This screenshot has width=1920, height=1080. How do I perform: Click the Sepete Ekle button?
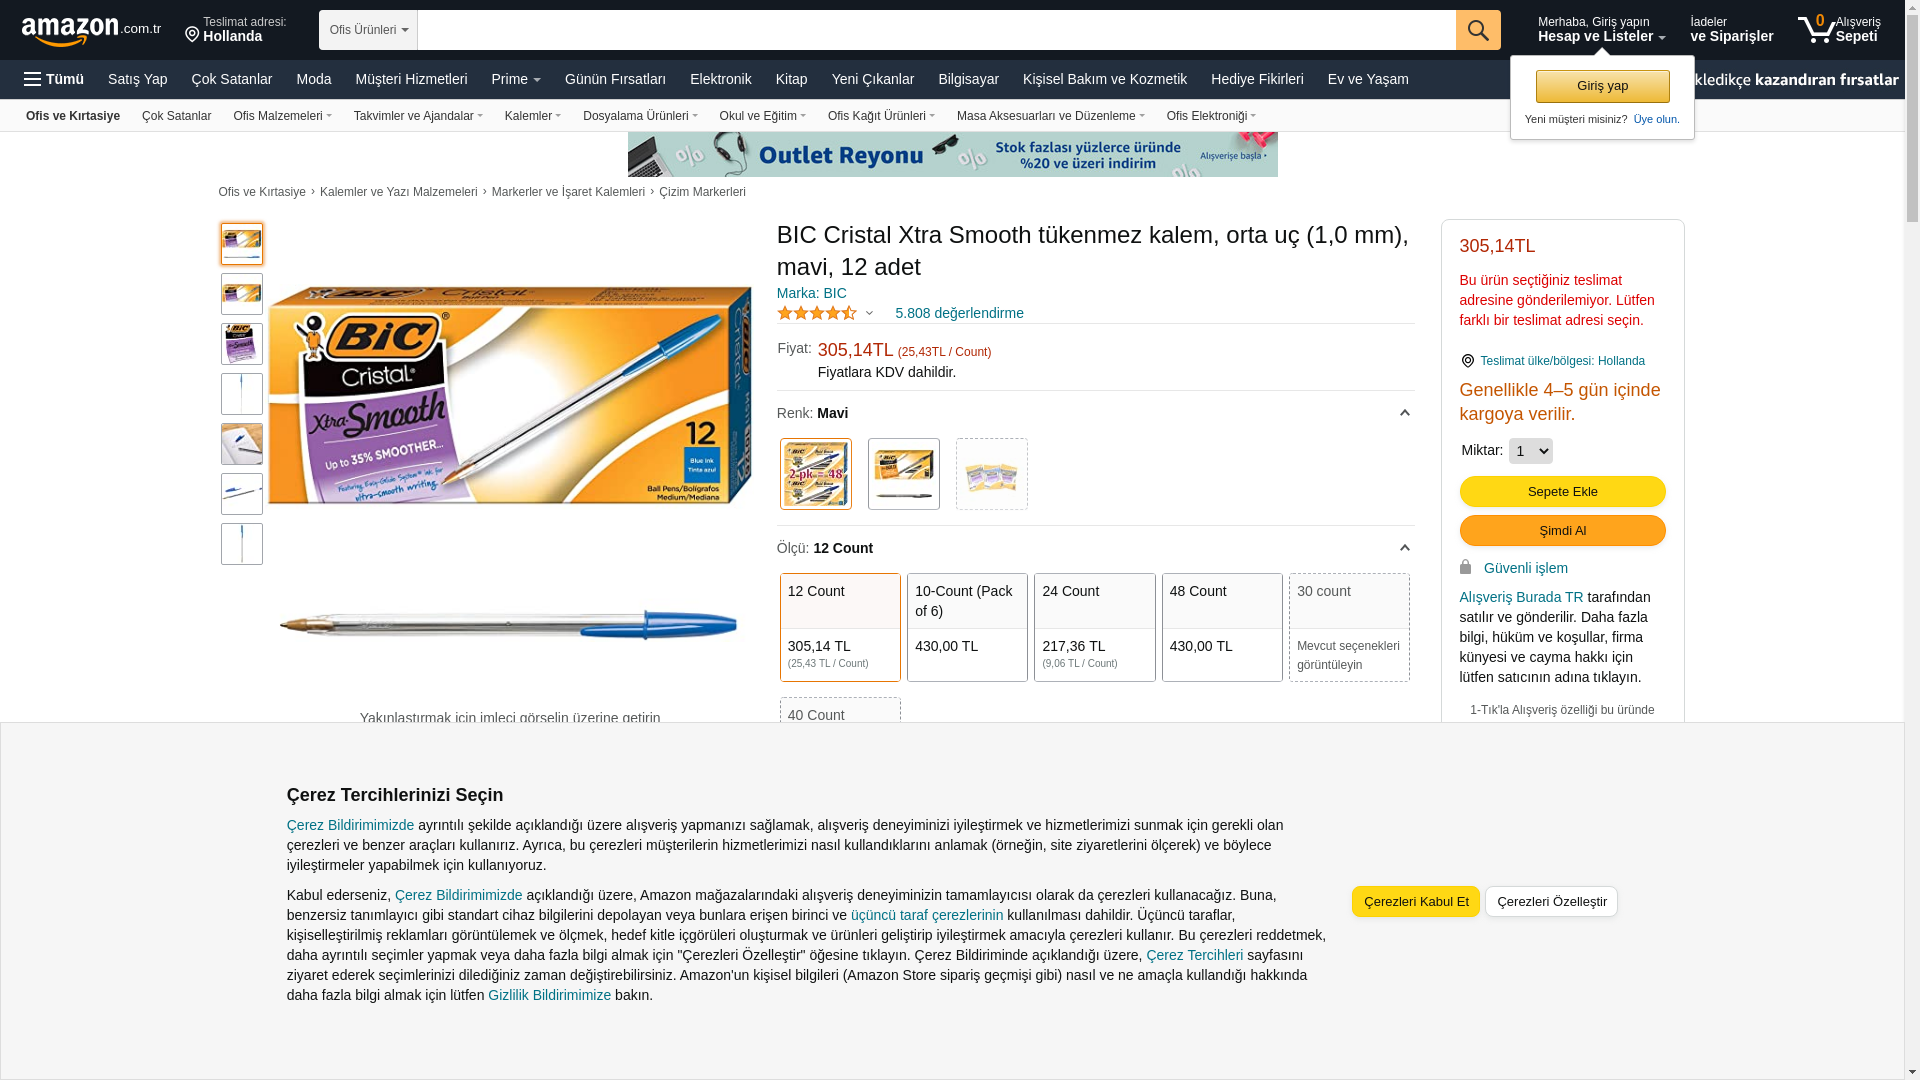(x=1562, y=491)
